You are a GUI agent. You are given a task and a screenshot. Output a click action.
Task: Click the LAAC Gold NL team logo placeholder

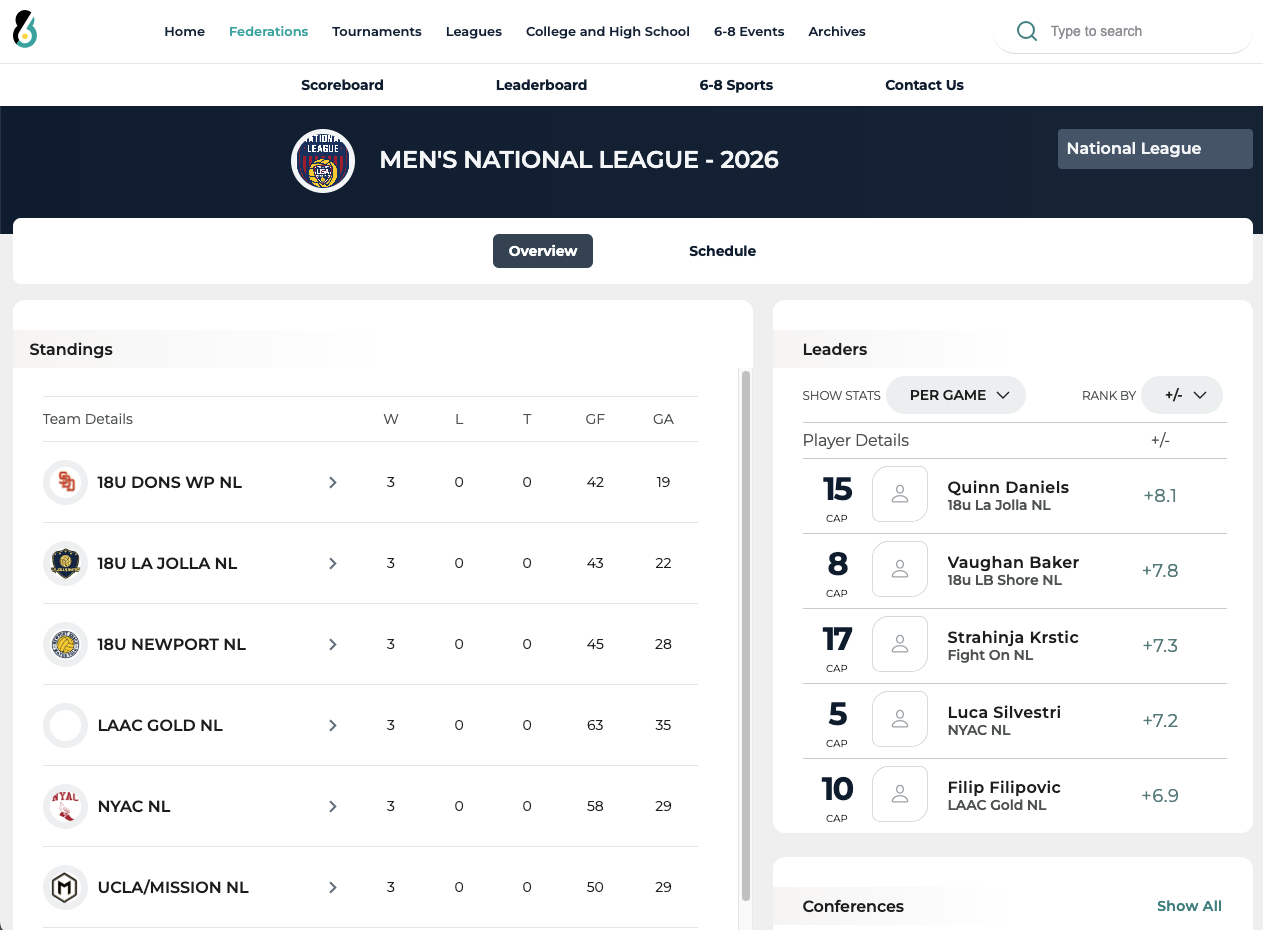[66, 725]
